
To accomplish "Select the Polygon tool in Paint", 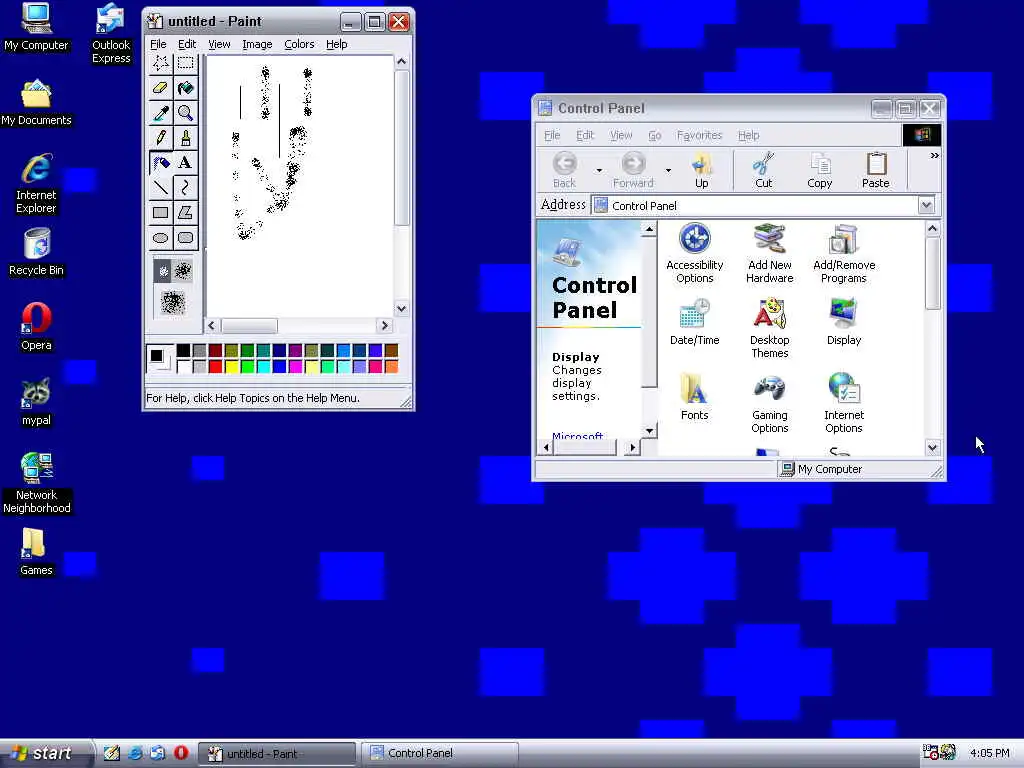I will pyautogui.click(x=185, y=213).
